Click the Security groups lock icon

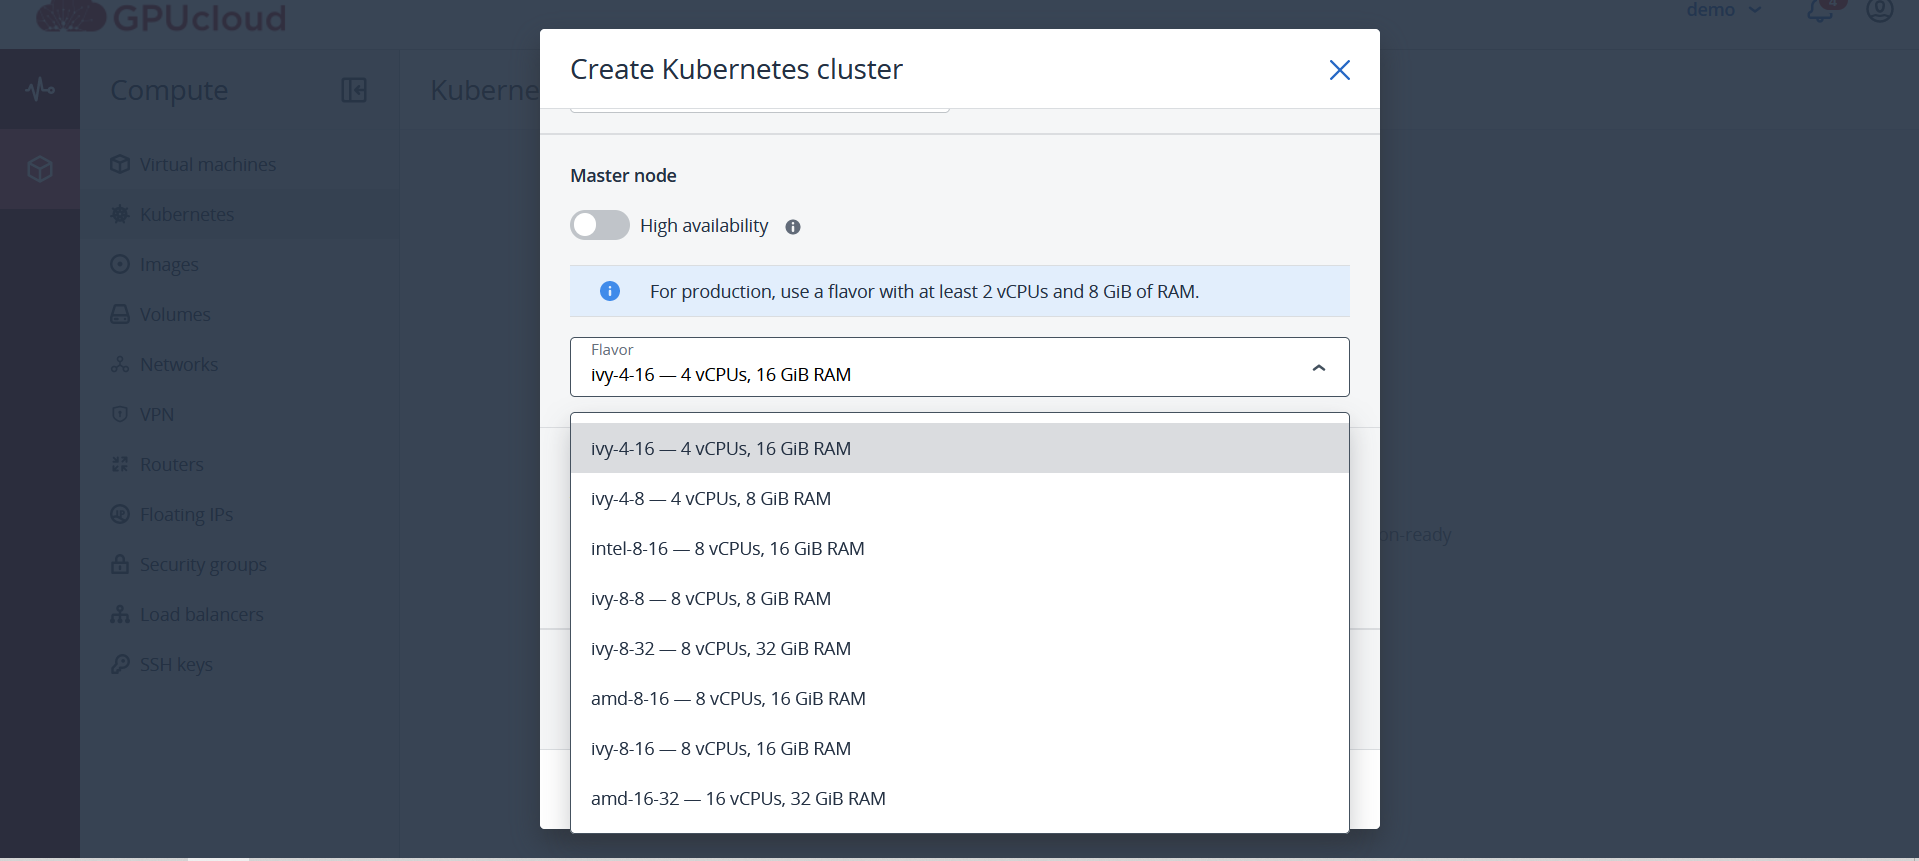tap(120, 564)
